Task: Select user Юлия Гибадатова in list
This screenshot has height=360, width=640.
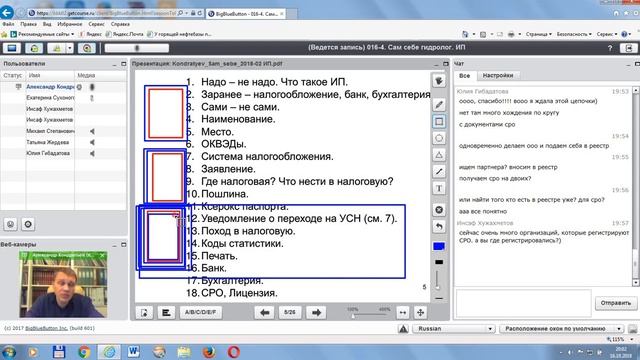Action: [48, 153]
